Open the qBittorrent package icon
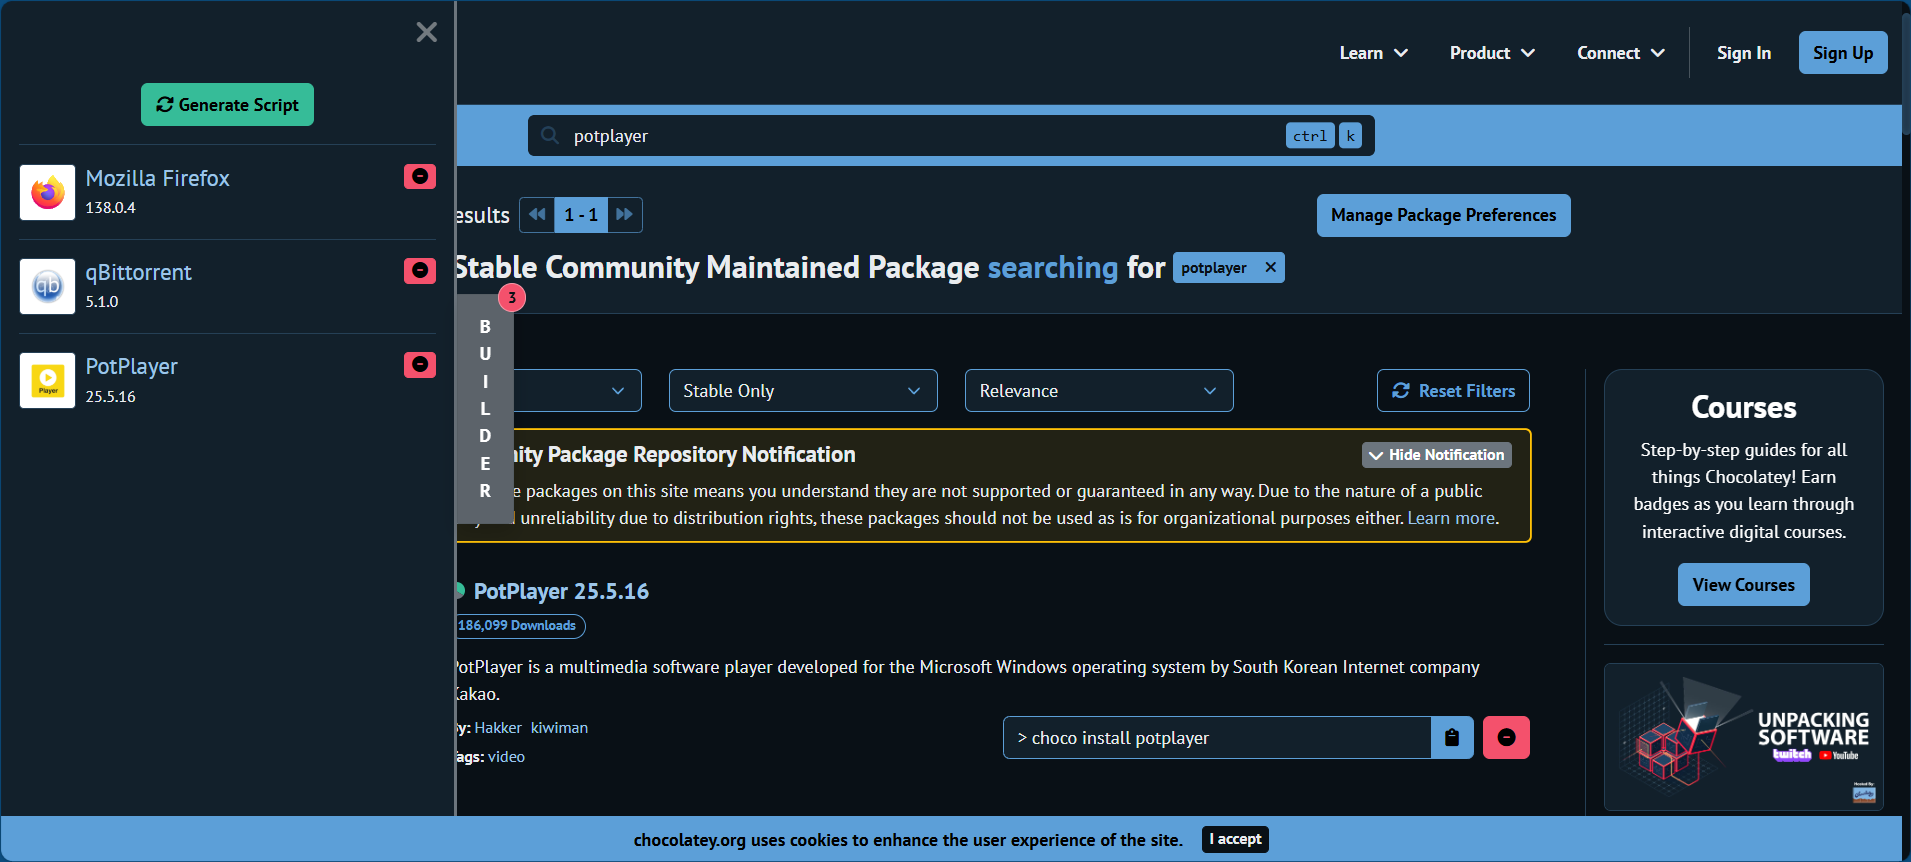 (x=47, y=286)
